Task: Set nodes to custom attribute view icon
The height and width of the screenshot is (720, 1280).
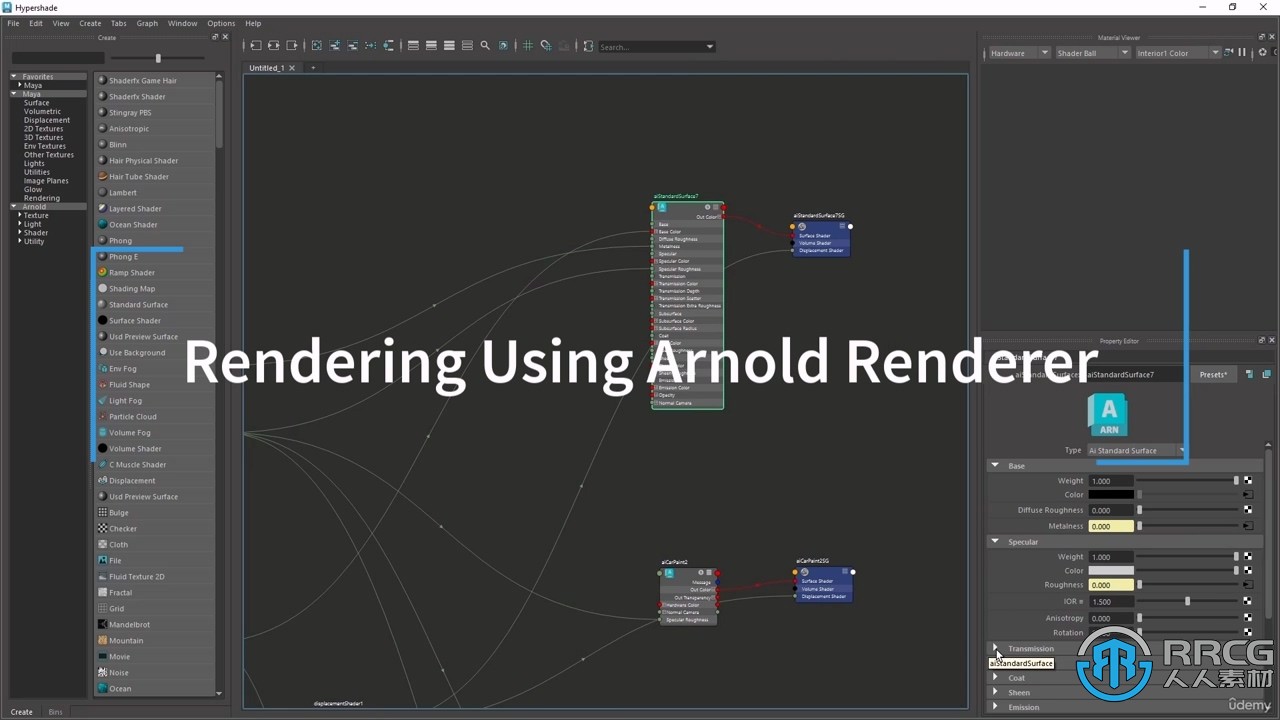Action: pos(467,46)
